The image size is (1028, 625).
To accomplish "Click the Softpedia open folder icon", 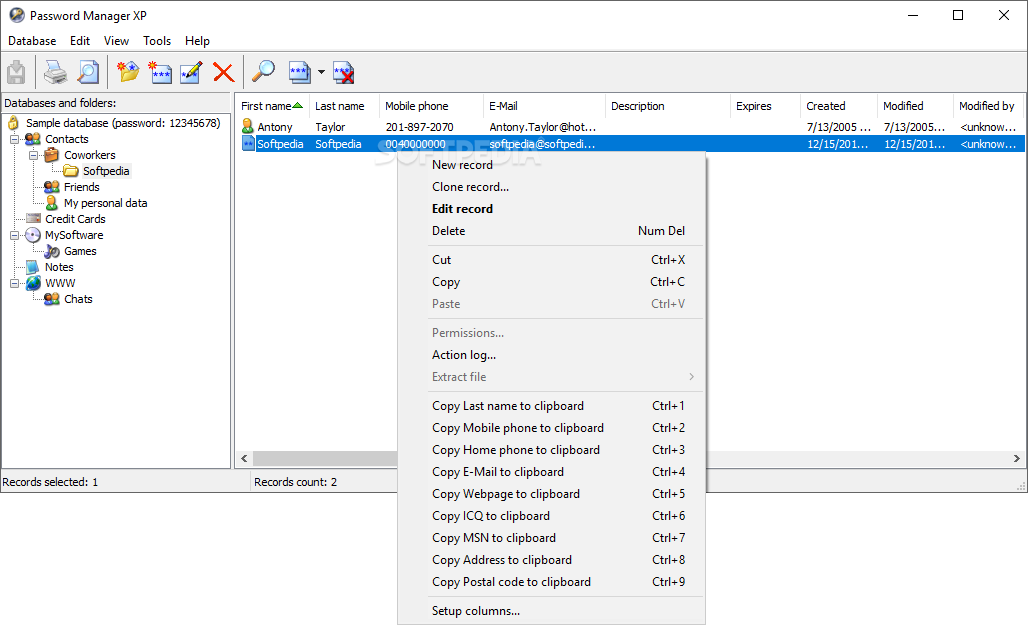I will 71,171.
